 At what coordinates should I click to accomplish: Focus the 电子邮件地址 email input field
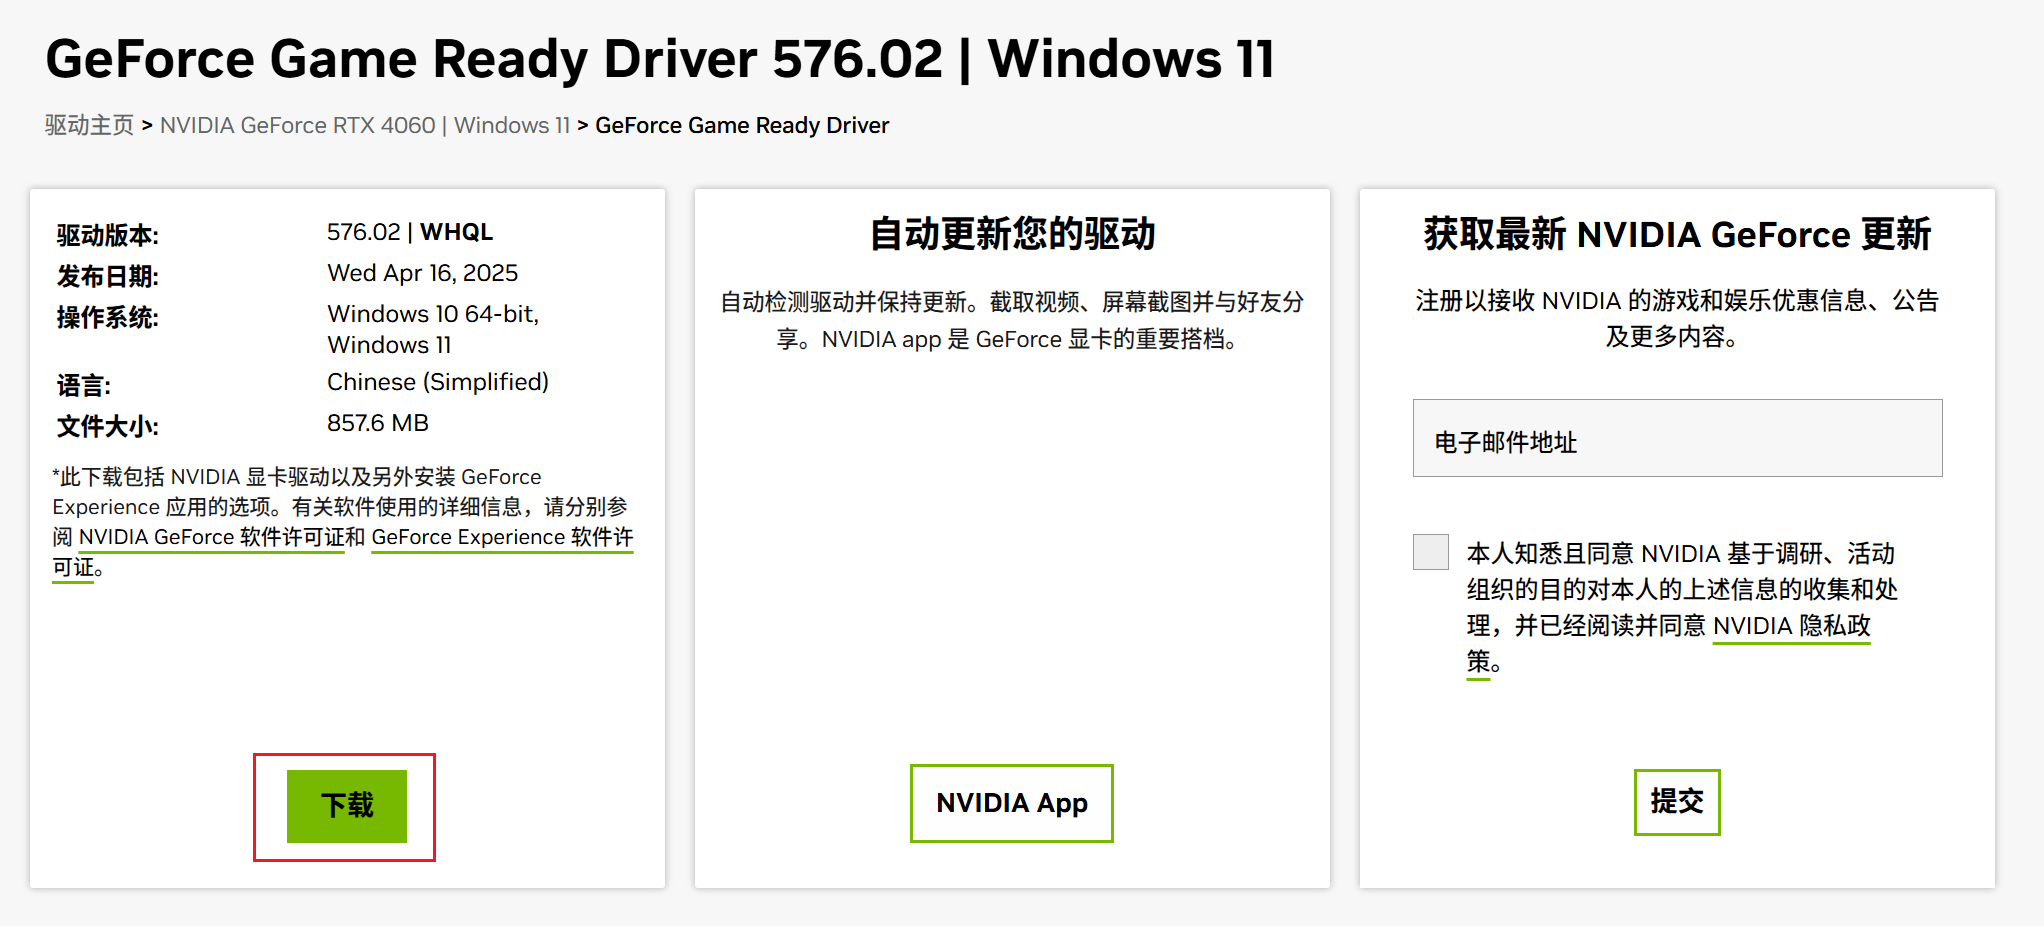(x=1677, y=438)
